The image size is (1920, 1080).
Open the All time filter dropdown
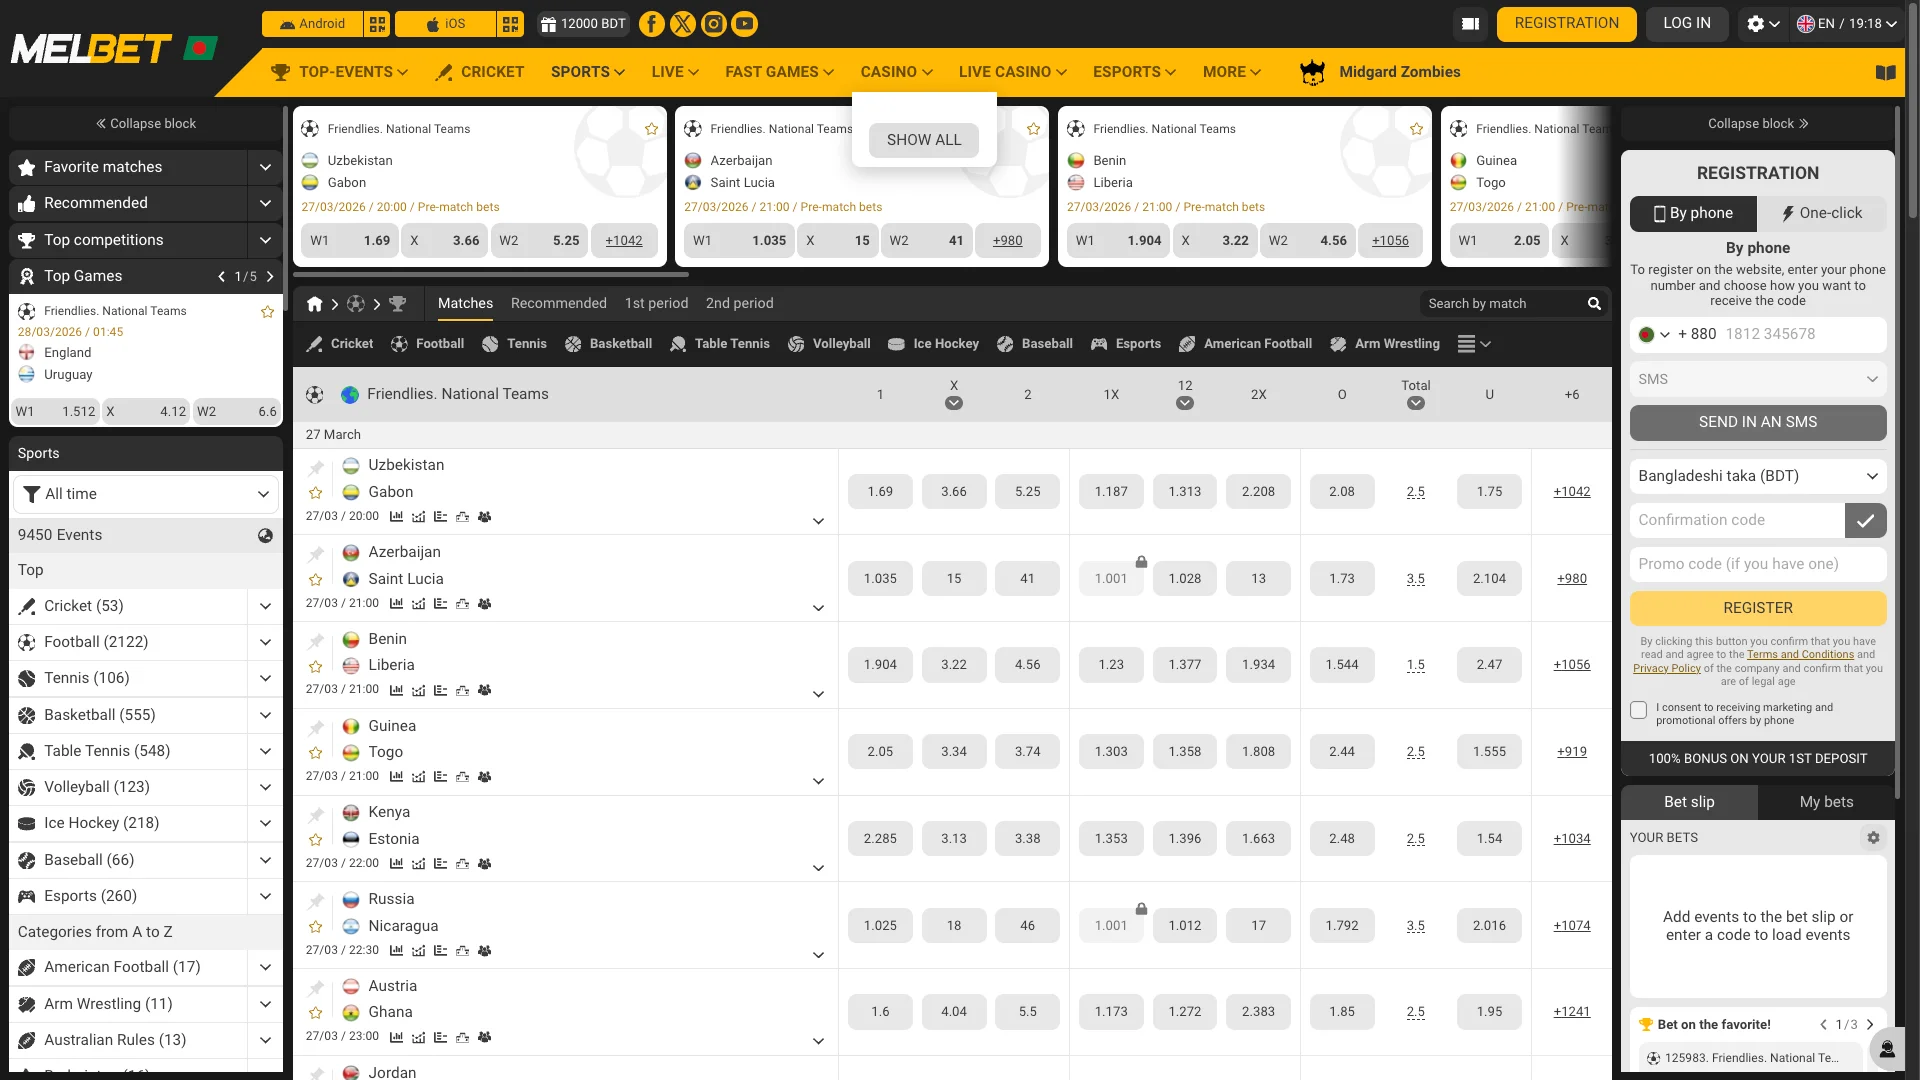pos(145,493)
